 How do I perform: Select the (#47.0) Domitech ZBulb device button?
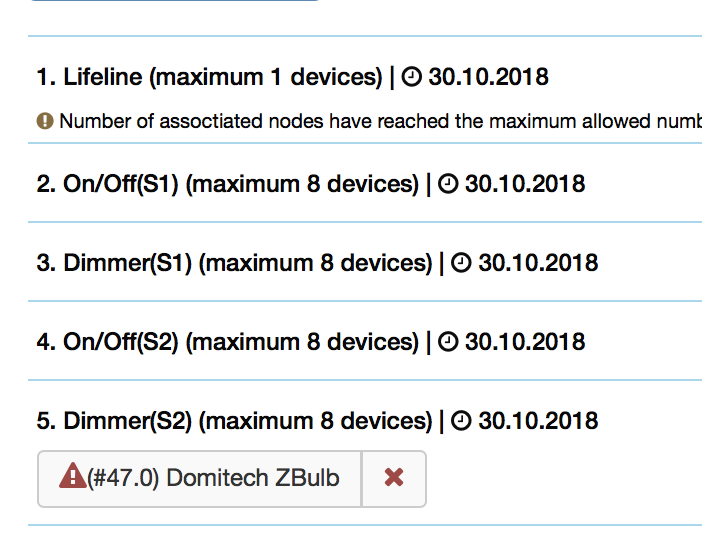199,479
